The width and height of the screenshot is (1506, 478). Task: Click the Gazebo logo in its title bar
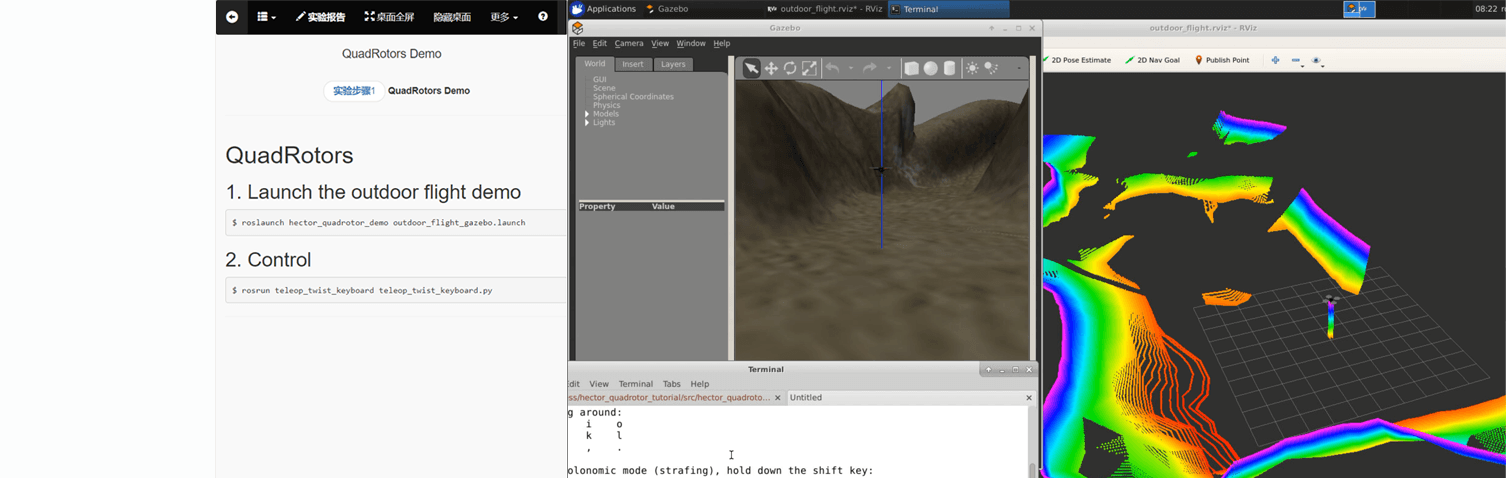577,28
